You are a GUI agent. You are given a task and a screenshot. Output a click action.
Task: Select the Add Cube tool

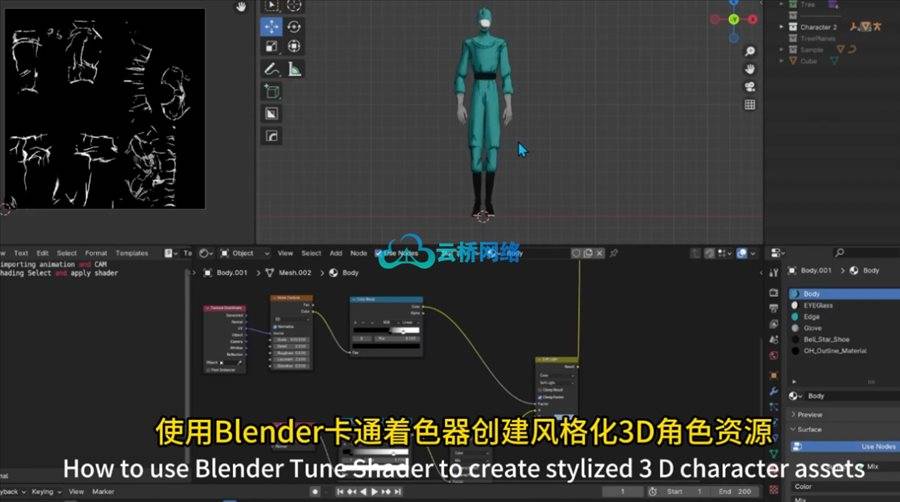point(272,92)
